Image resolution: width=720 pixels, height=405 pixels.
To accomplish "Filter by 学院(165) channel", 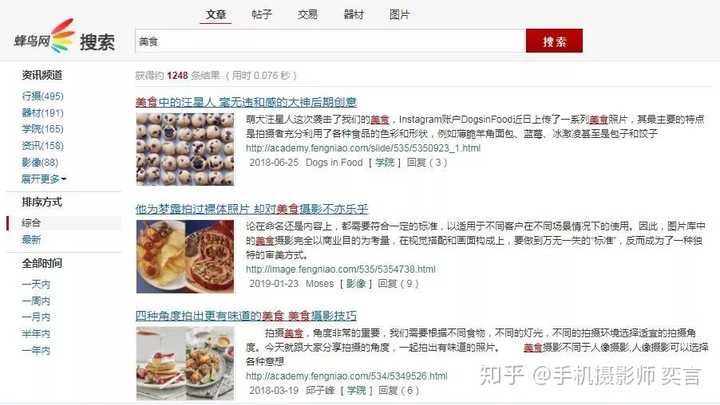I will tap(43, 129).
